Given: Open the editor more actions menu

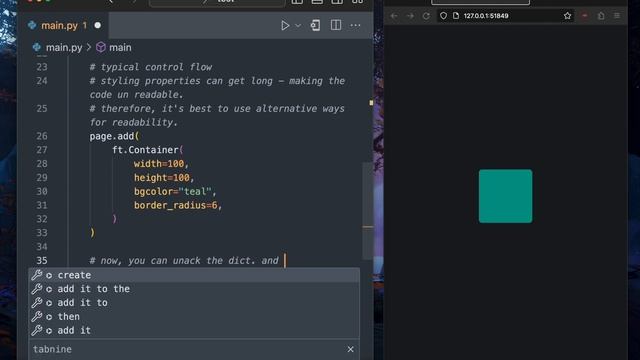Looking at the screenshot, I should pyautogui.click(x=356, y=25).
